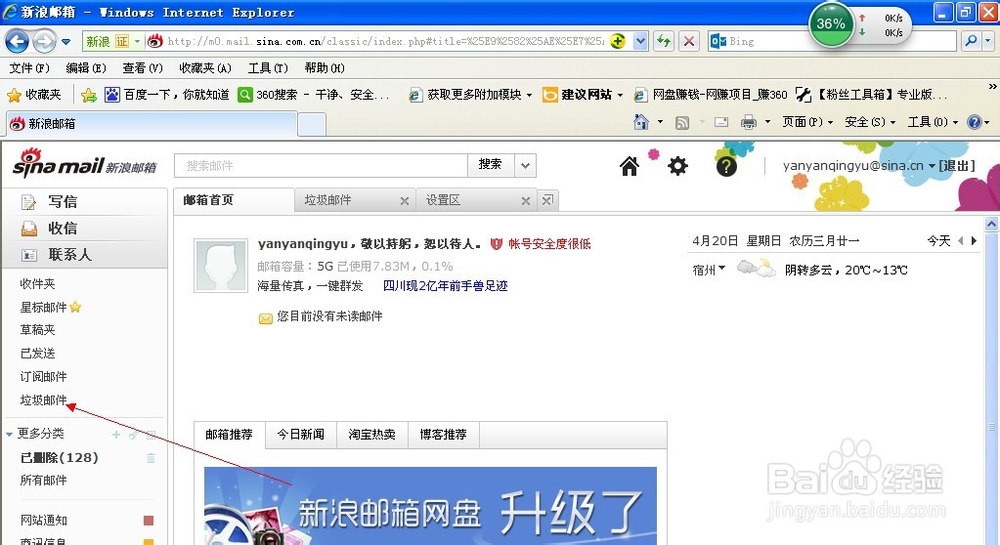Open the 文件(F) menu
The height and width of the screenshot is (545, 1000).
tap(29, 68)
